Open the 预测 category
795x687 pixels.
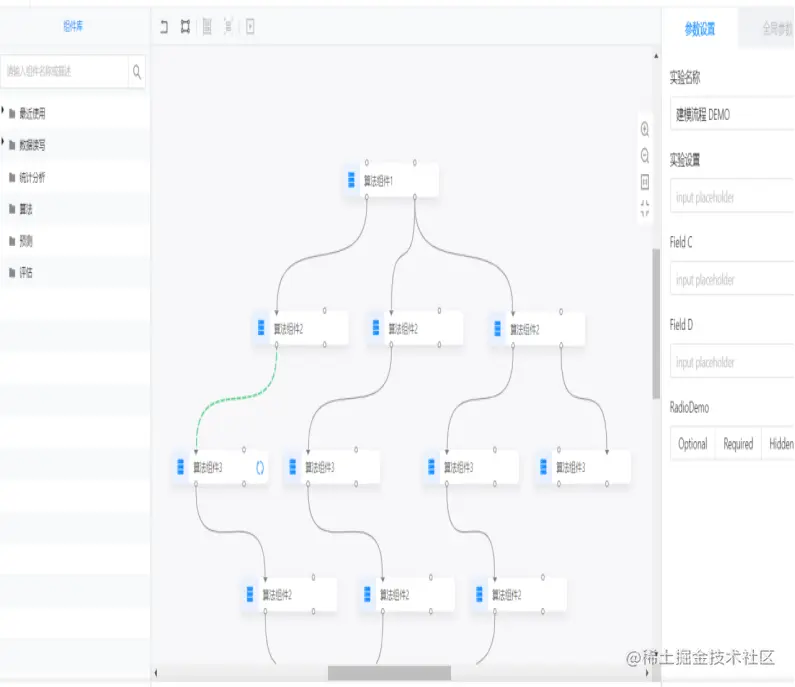[x=26, y=241]
